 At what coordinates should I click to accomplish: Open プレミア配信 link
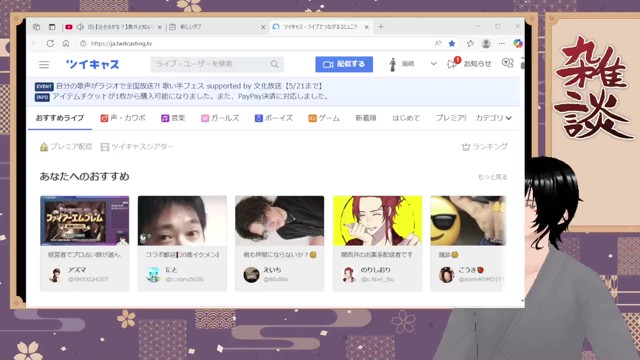pyautogui.click(x=66, y=147)
